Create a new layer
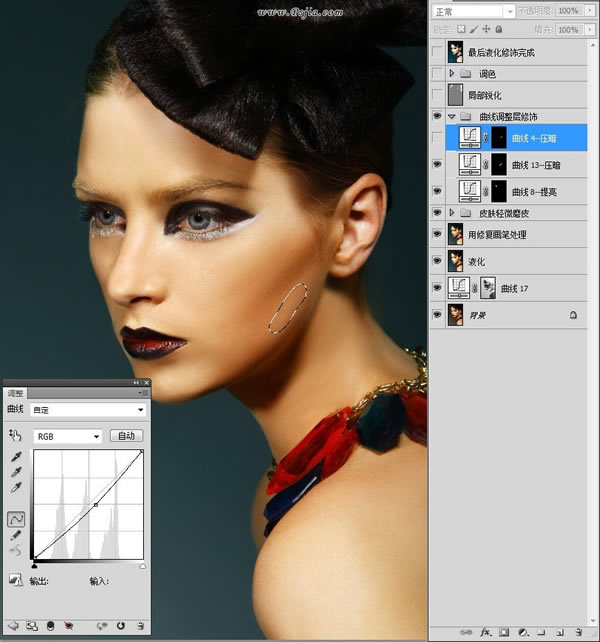This screenshot has height=642, width=600. [x=560, y=632]
